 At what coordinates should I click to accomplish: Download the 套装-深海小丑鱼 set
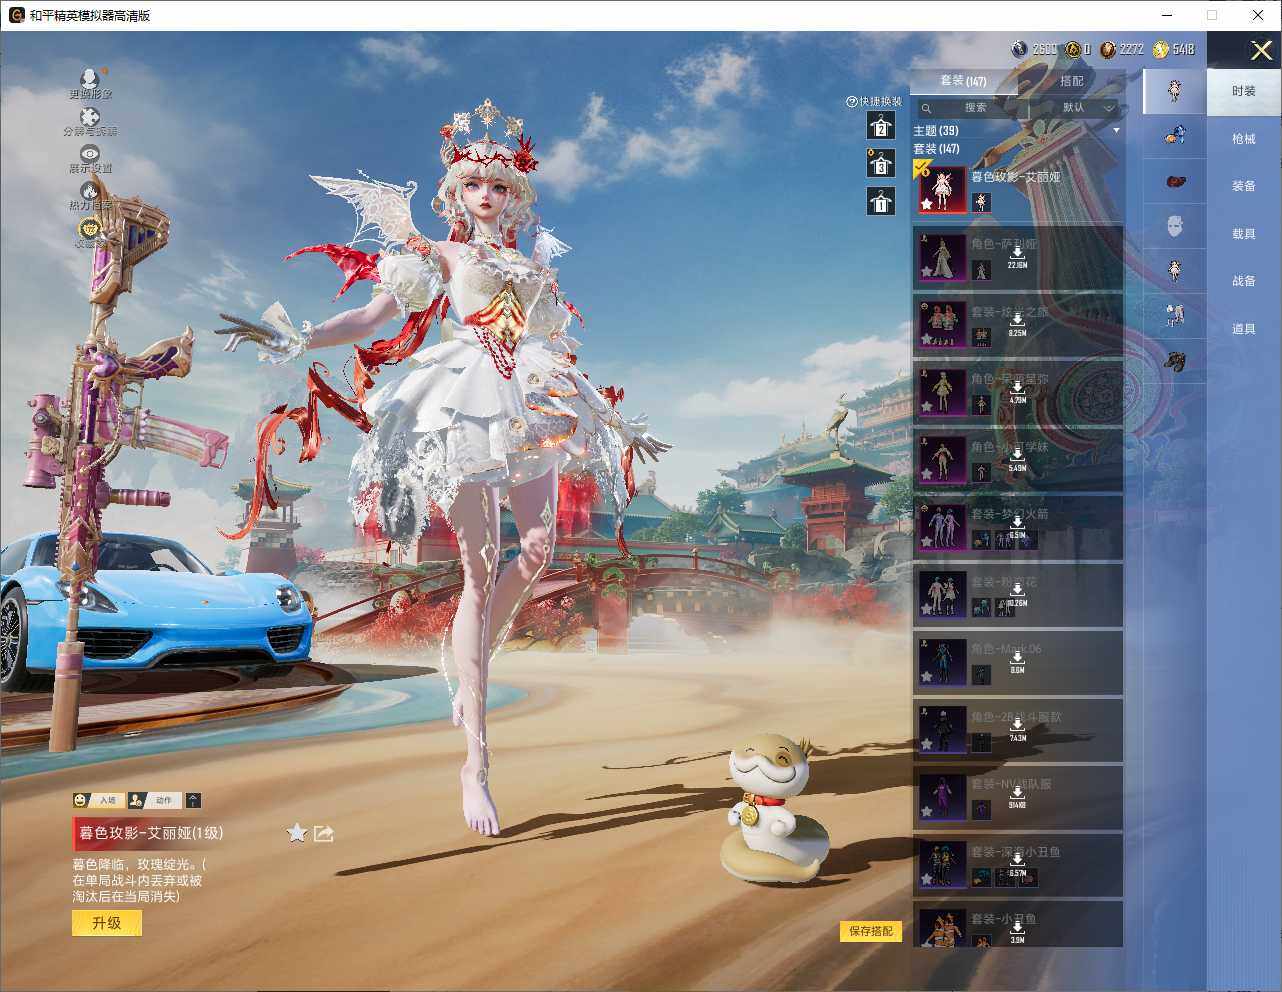[x=1017, y=865]
